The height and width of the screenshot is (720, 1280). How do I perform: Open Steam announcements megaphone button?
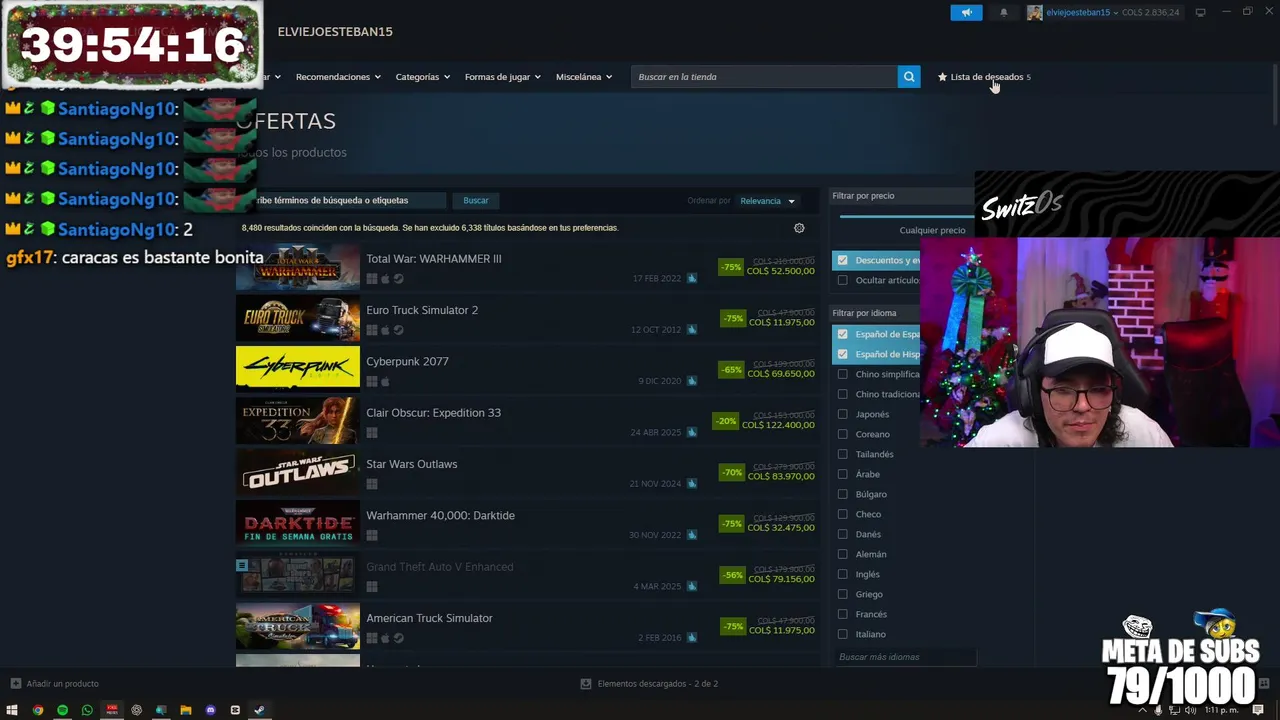click(x=966, y=13)
